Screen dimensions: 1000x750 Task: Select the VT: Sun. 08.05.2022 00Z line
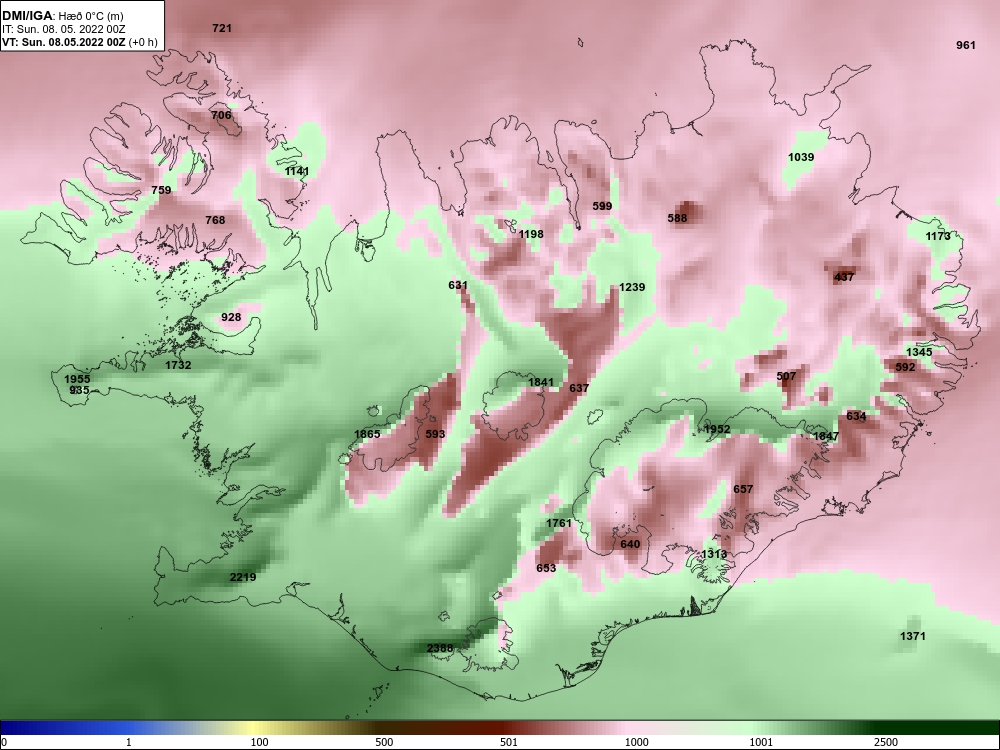tap(80, 43)
